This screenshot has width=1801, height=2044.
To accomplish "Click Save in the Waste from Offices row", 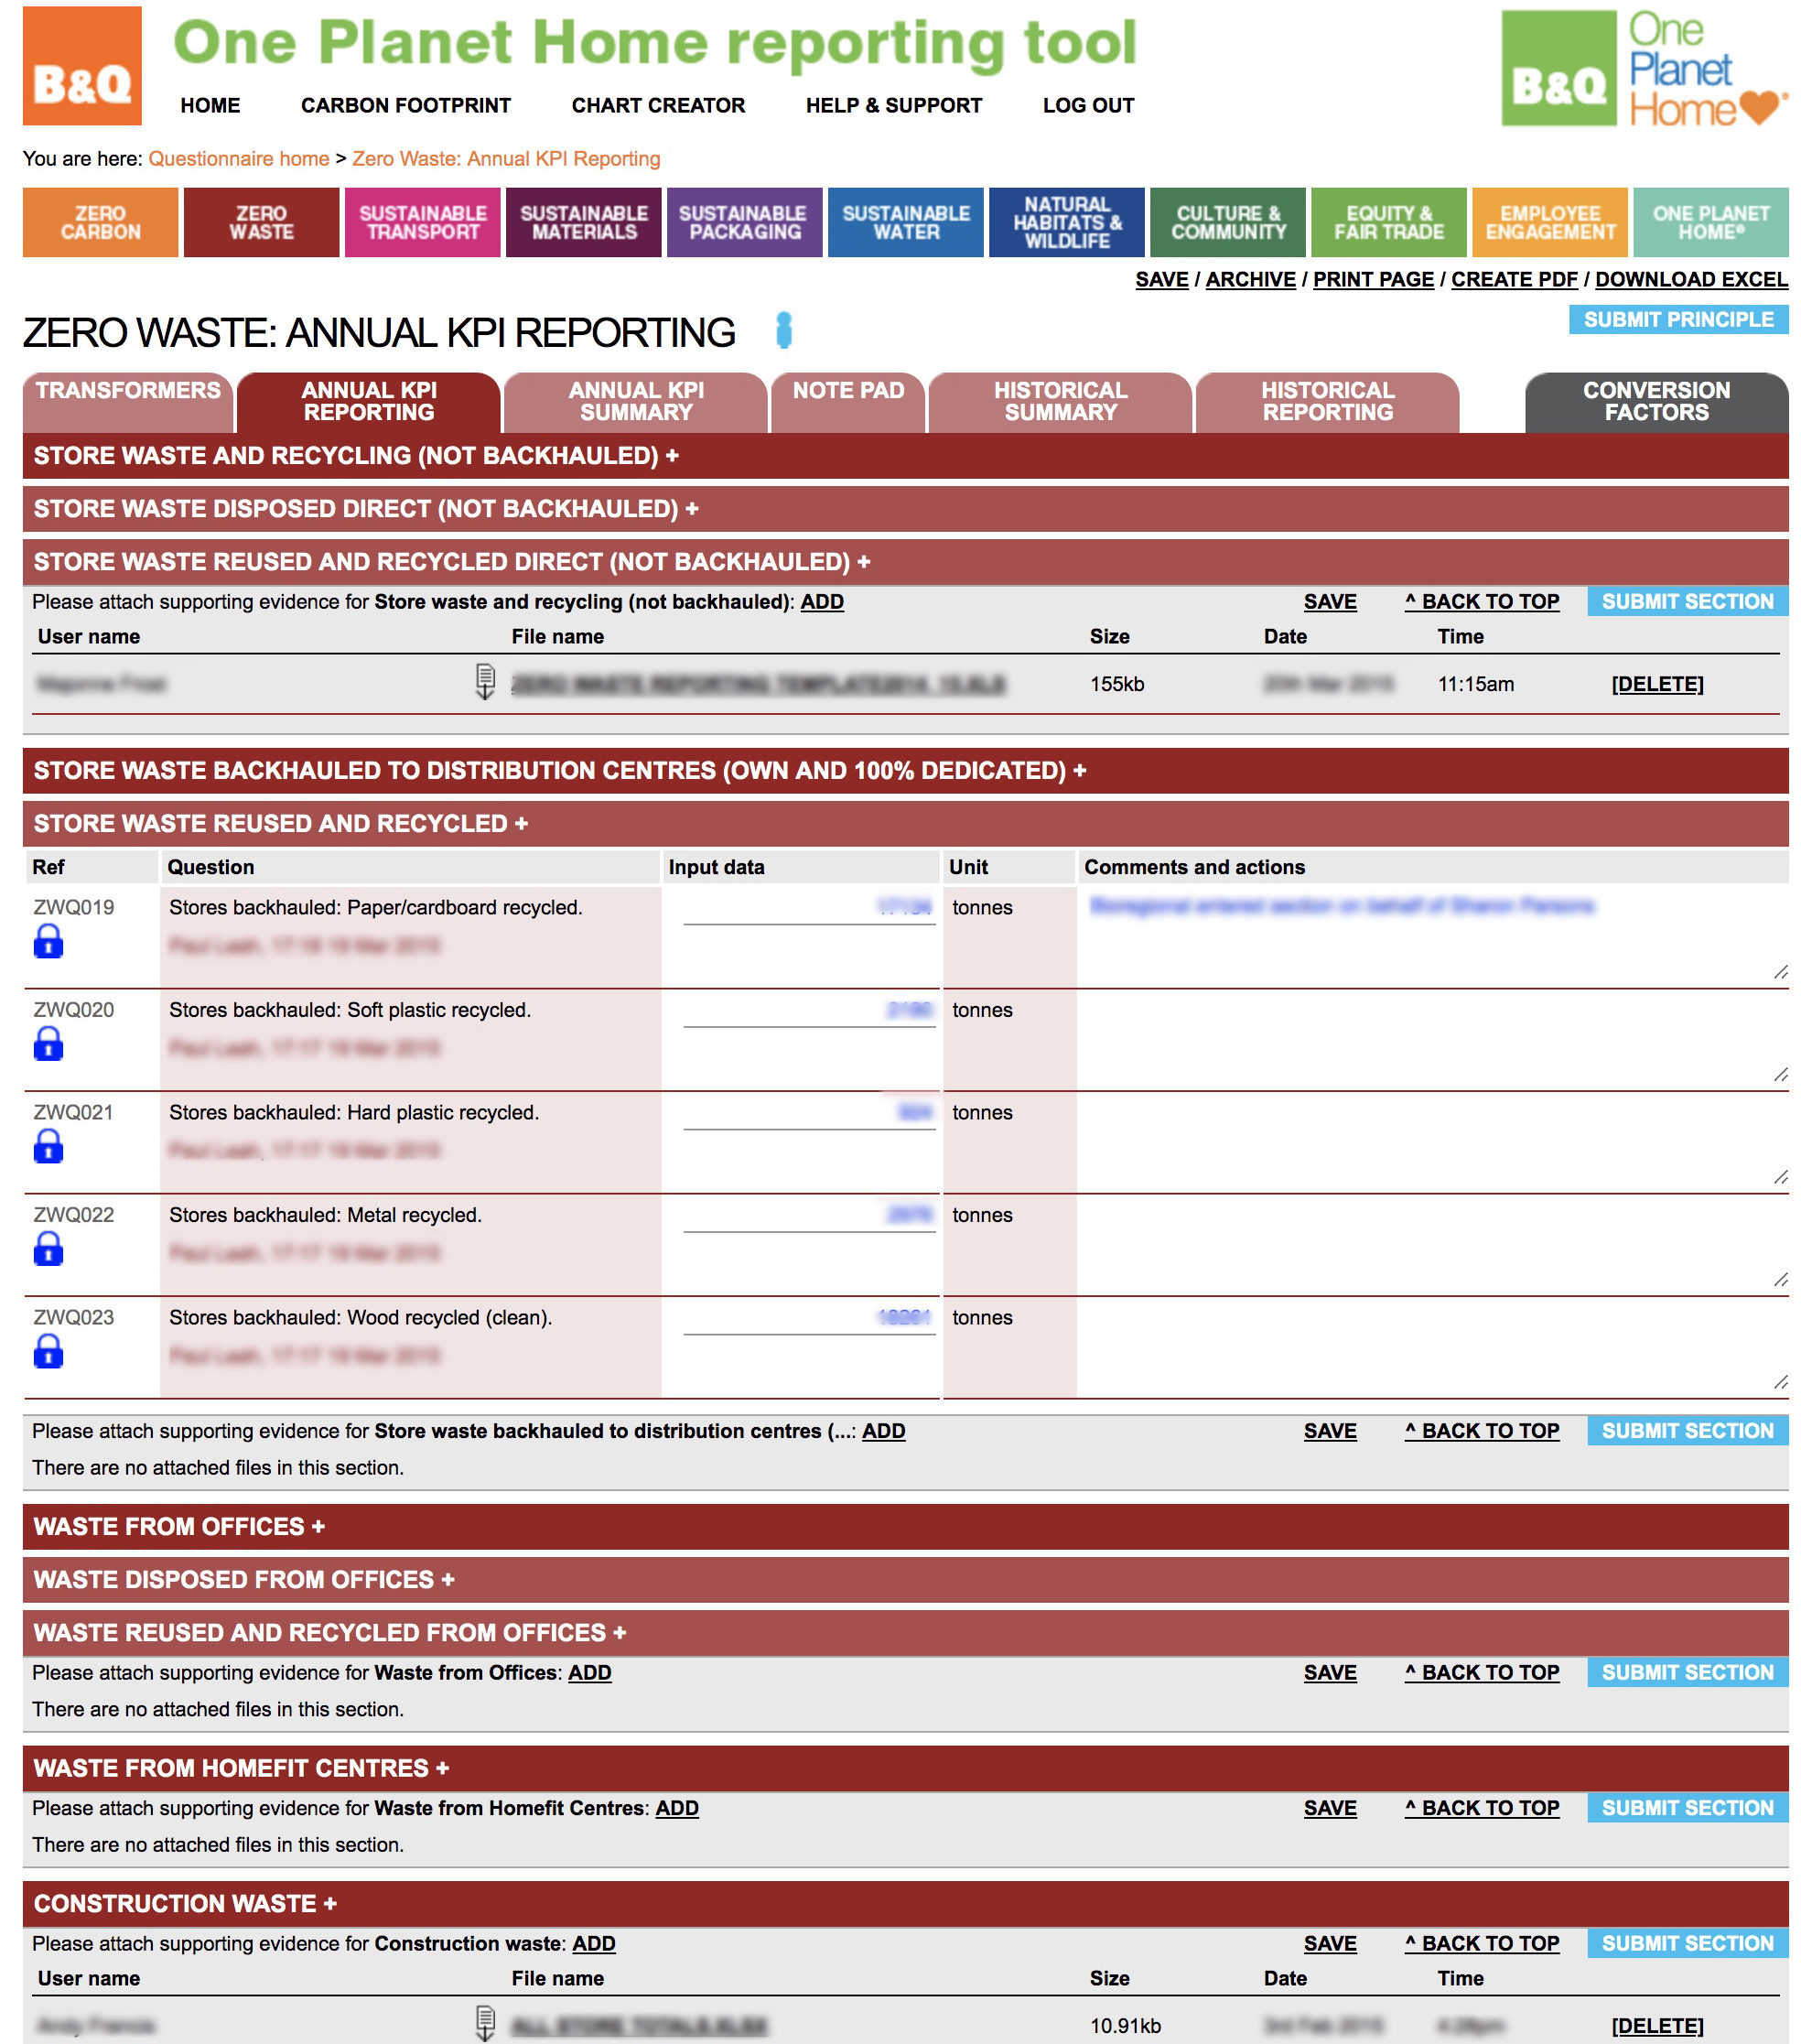I will [x=1330, y=1673].
